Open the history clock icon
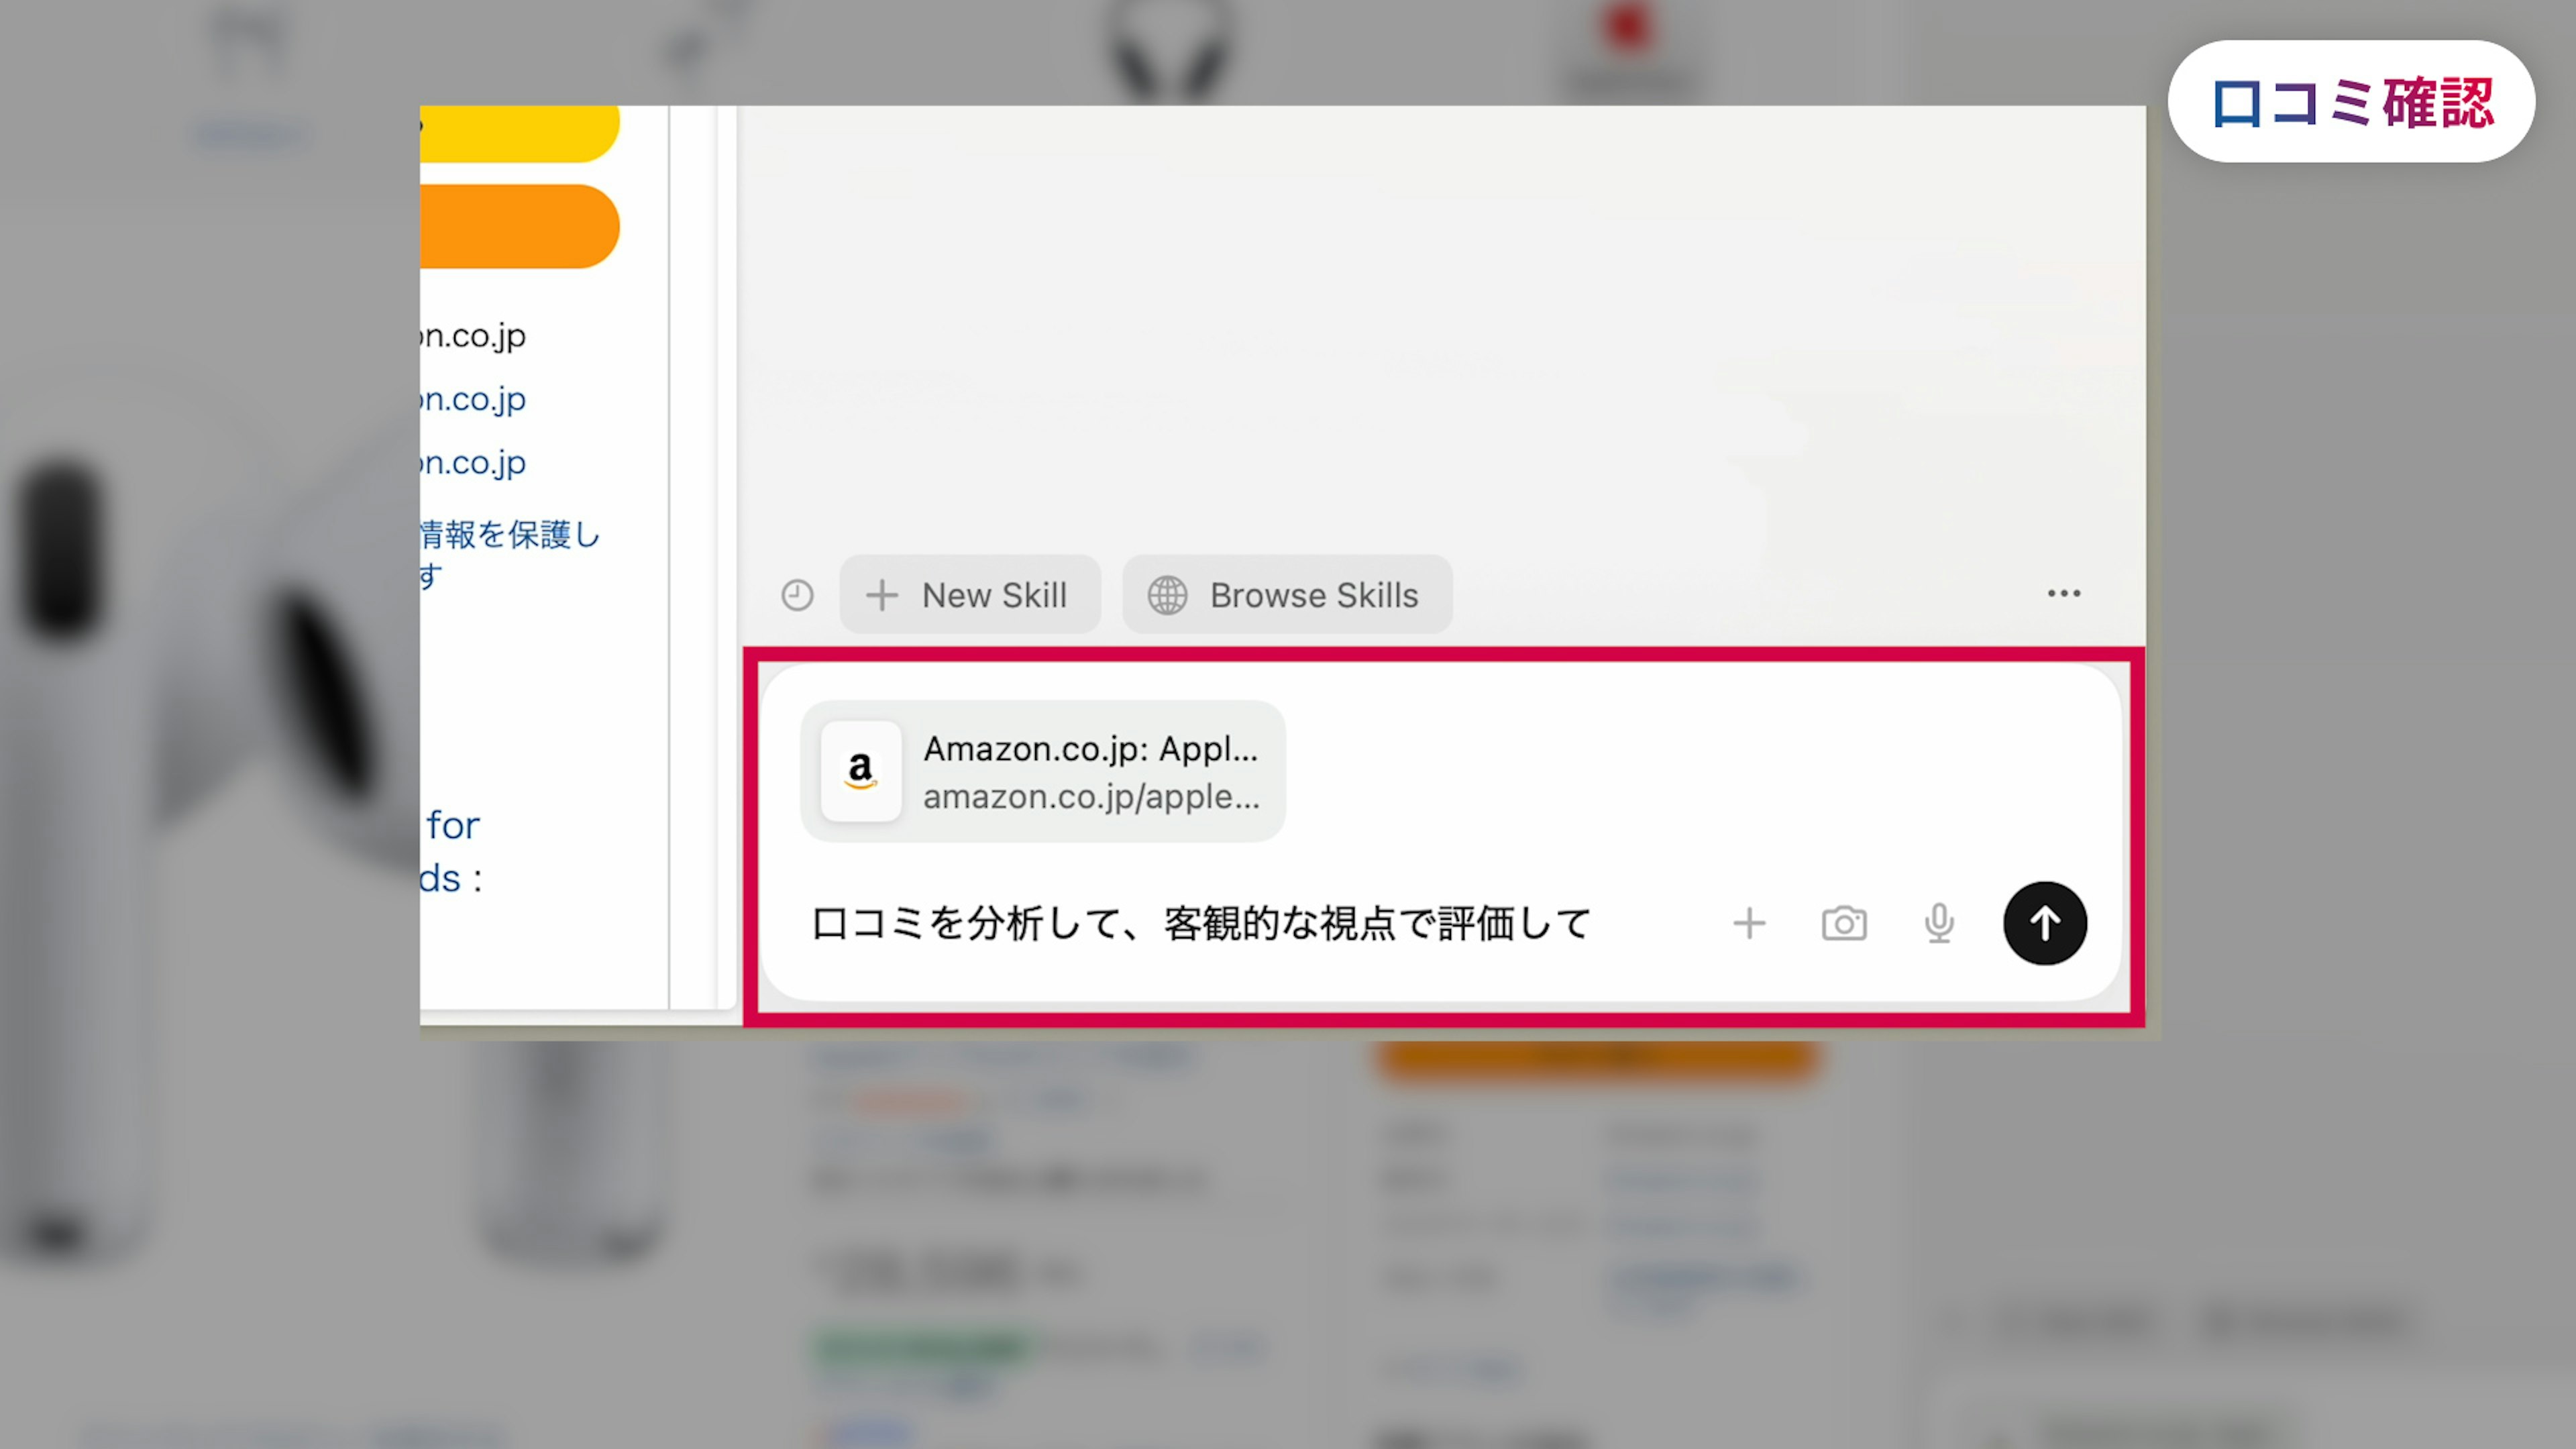 797,595
